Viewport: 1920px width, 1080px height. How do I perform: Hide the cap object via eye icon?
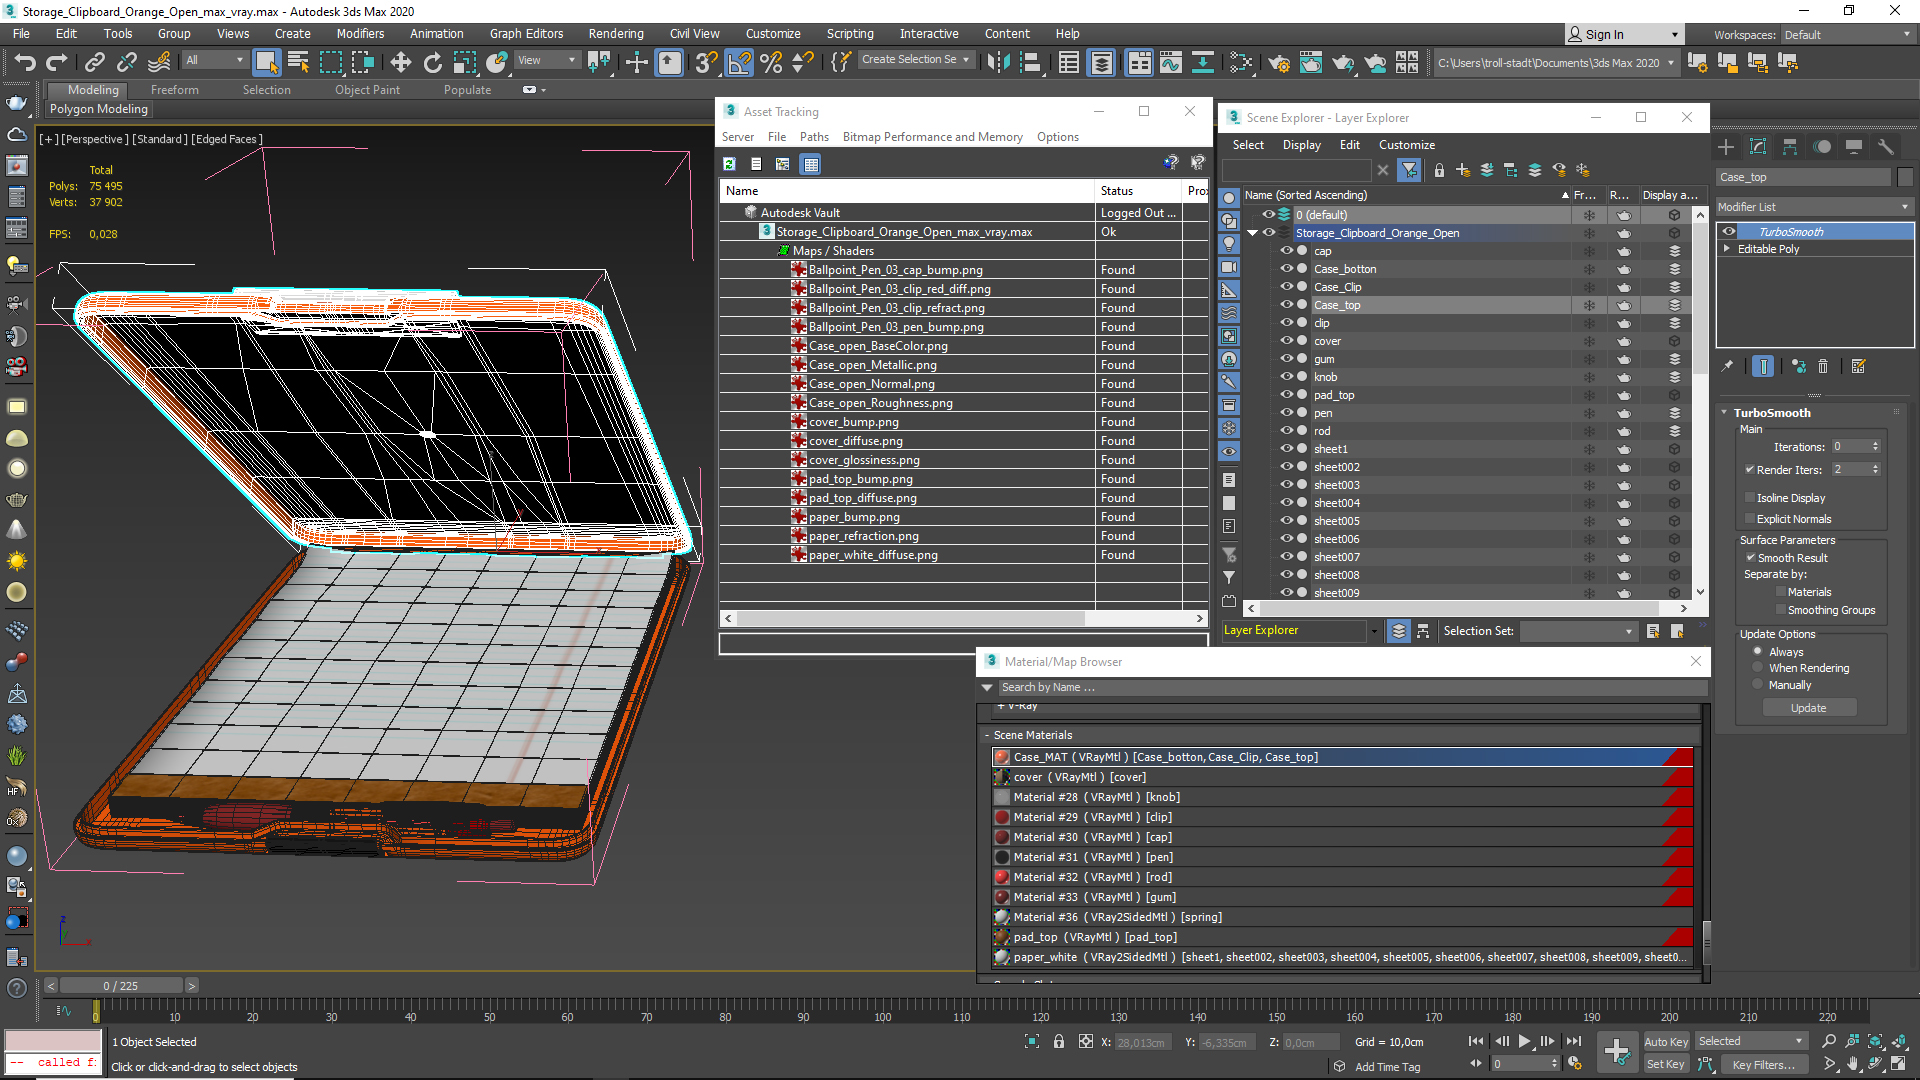coord(1287,251)
